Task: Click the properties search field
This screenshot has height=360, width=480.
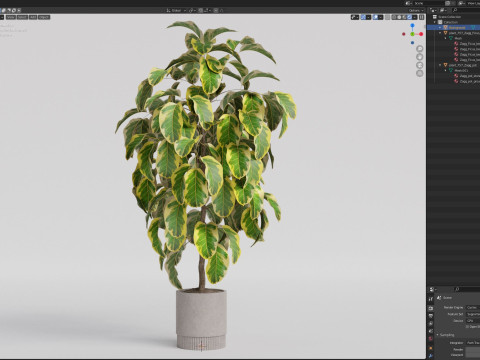Action: pos(467,289)
